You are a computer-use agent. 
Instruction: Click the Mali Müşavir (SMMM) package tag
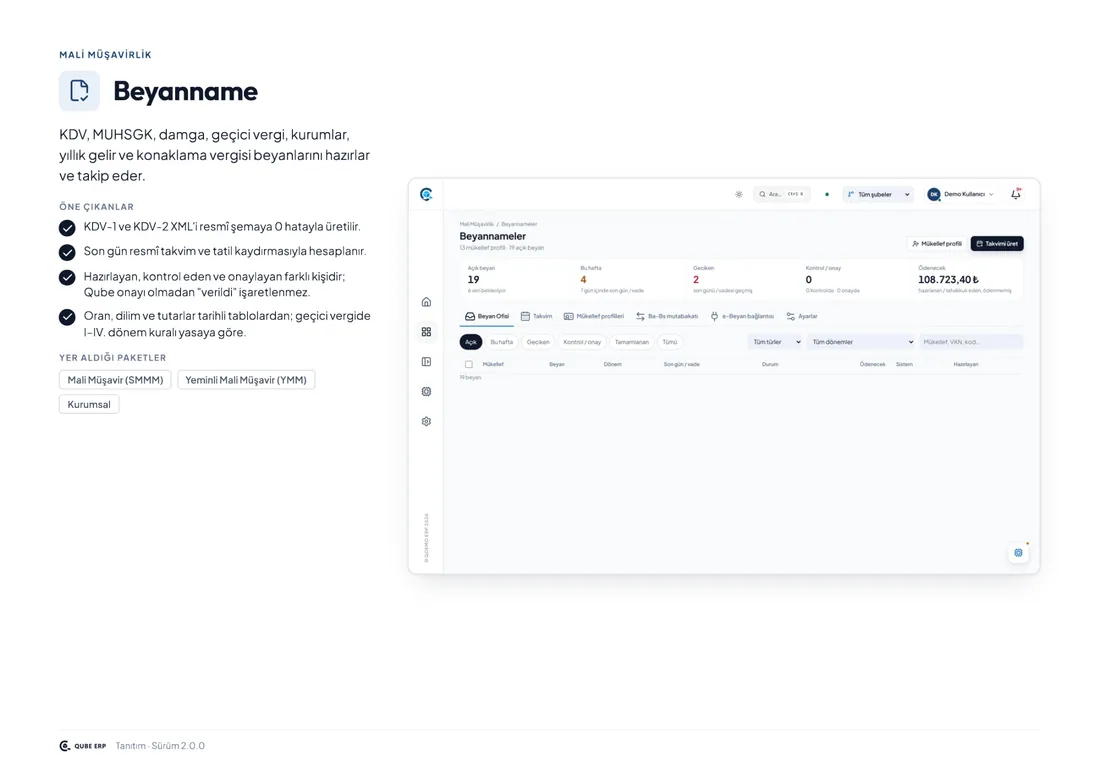click(x=115, y=380)
